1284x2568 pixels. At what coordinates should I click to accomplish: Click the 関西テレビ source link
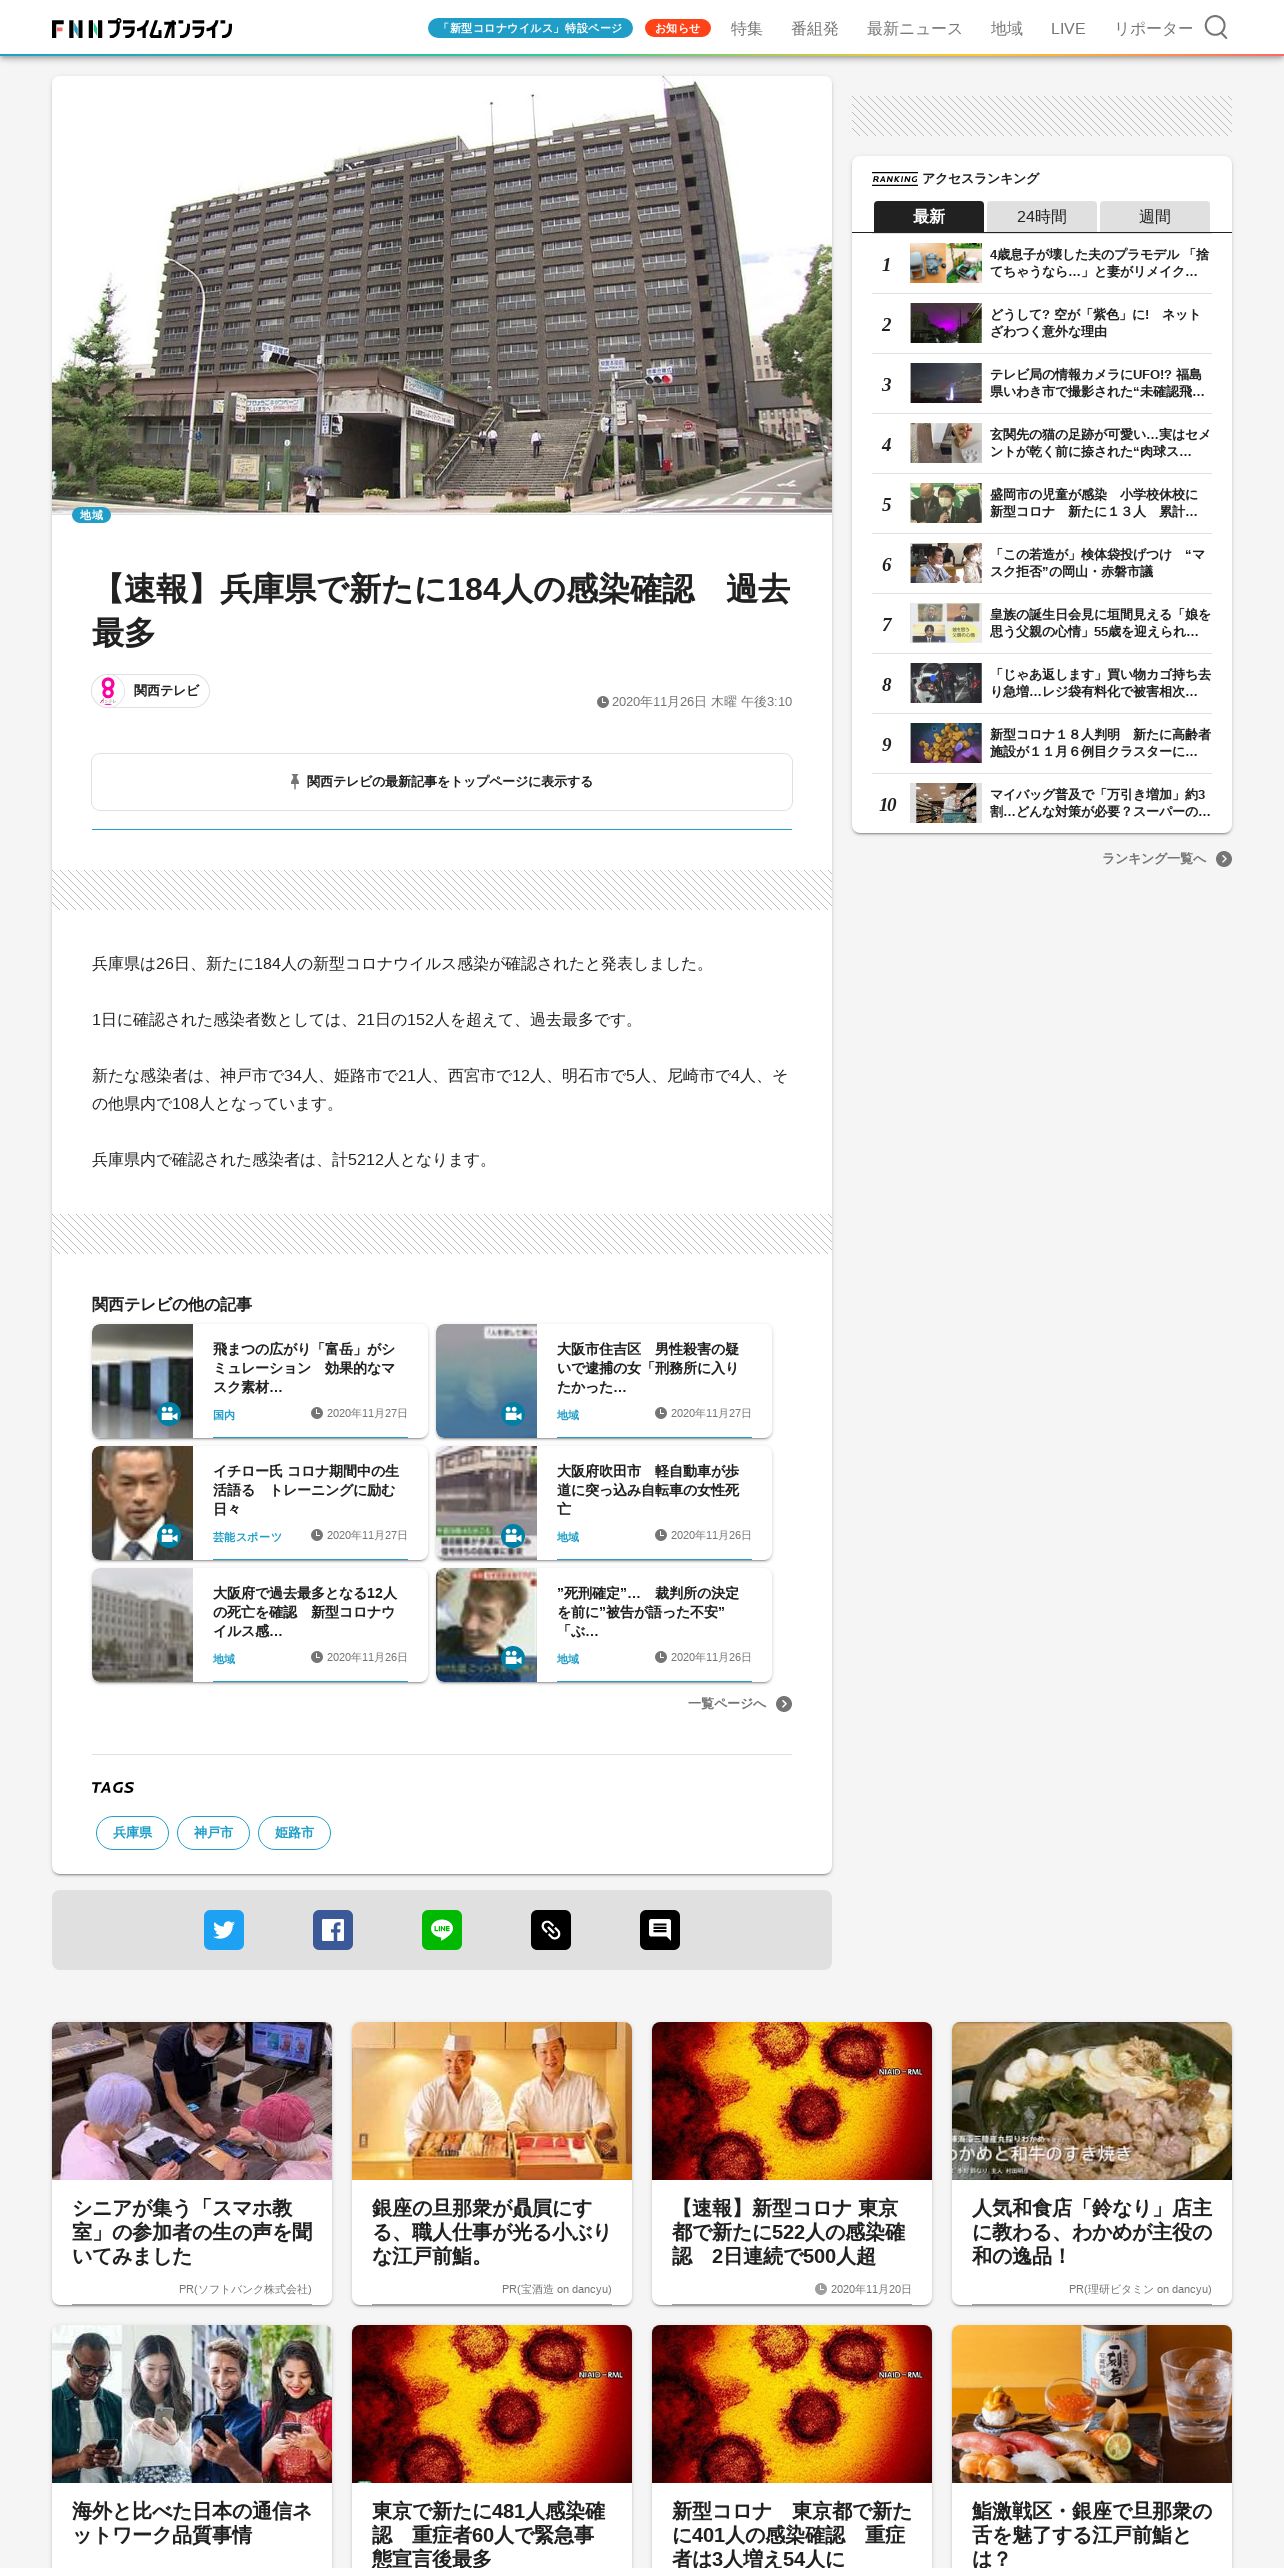151,690
